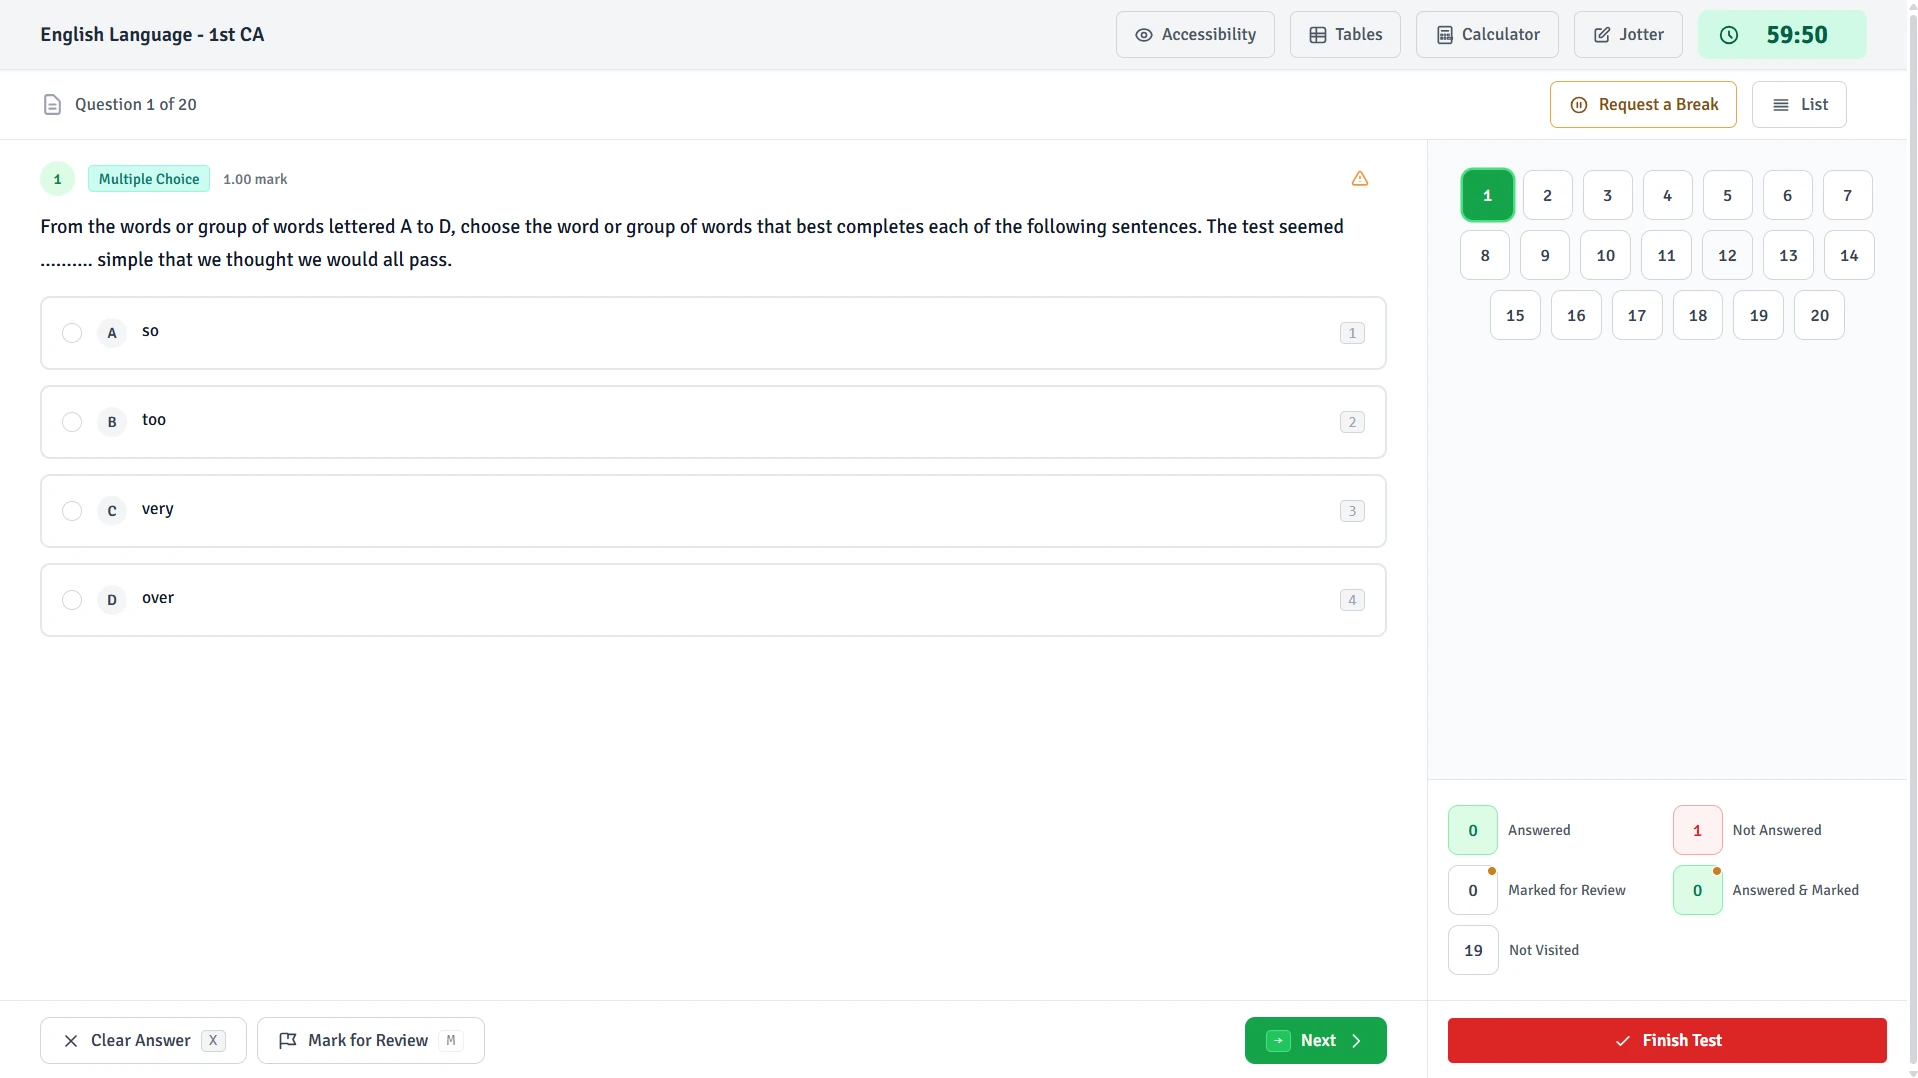Request a Break from the test

pos(1643,105)
